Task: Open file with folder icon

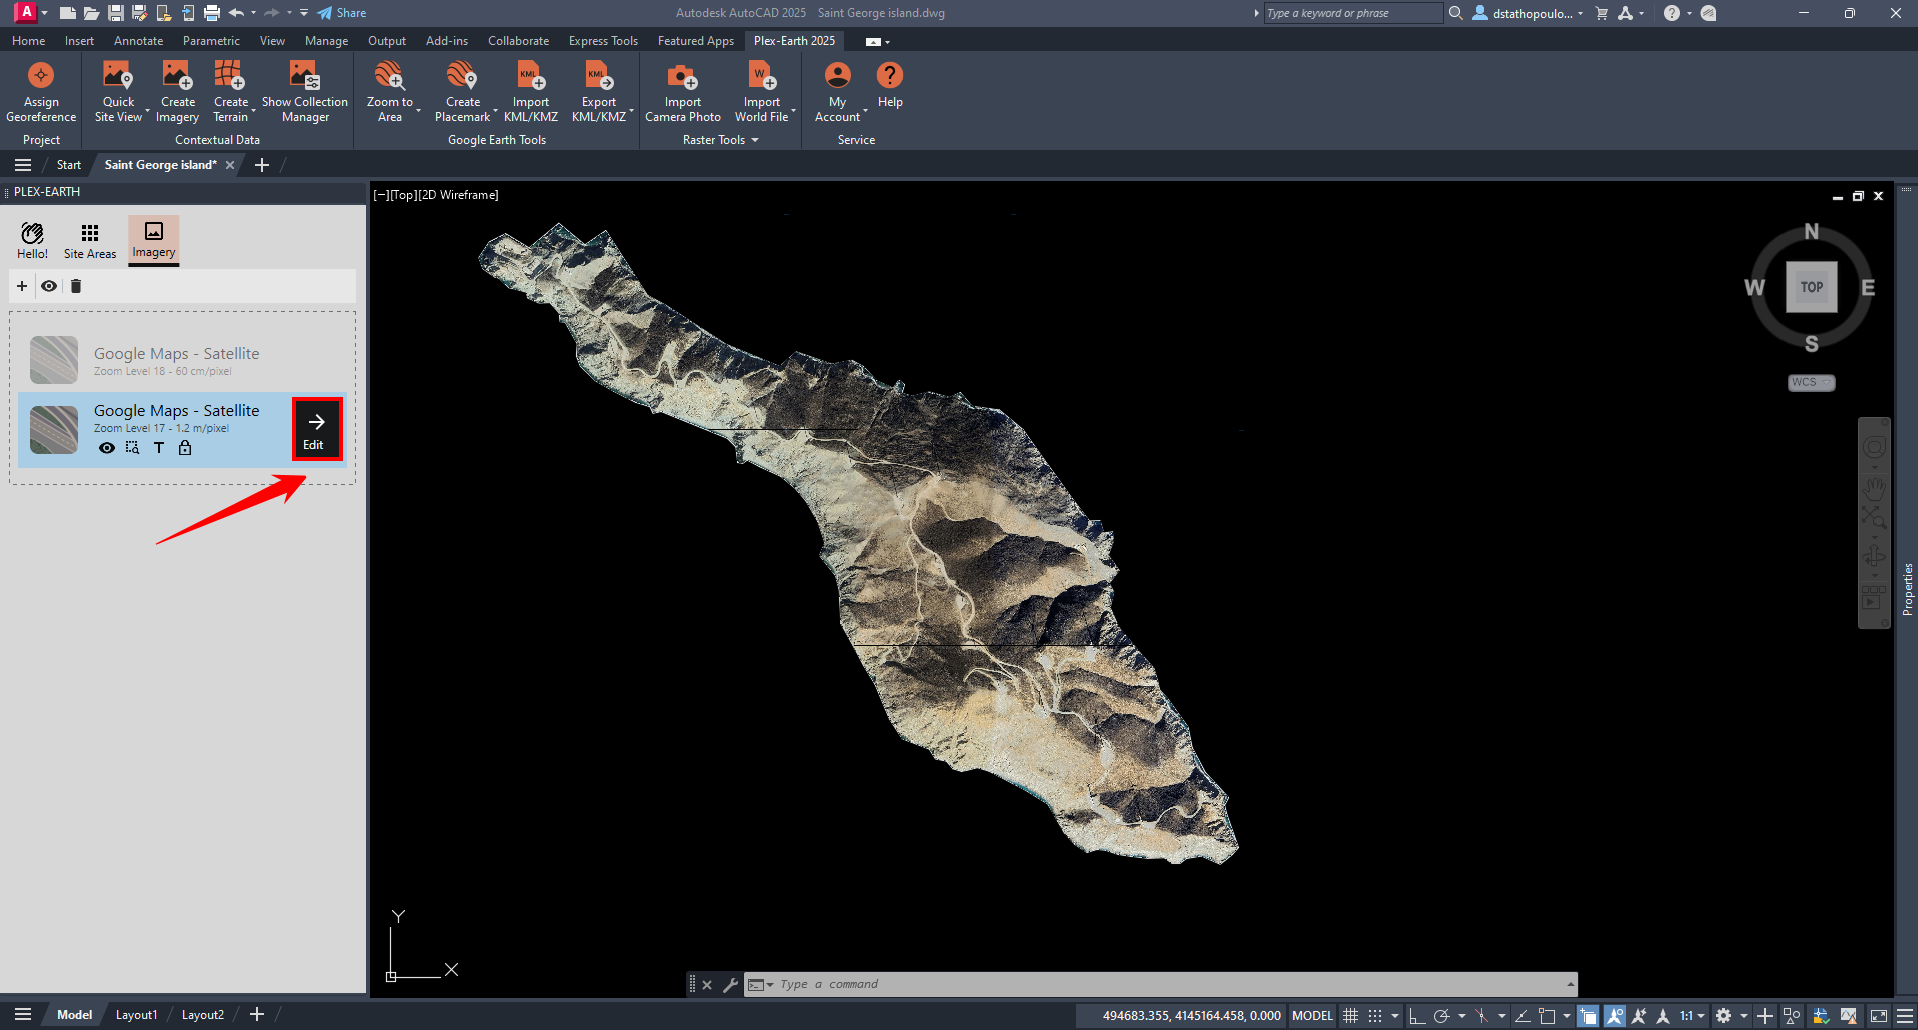Action: pos(91,13)
